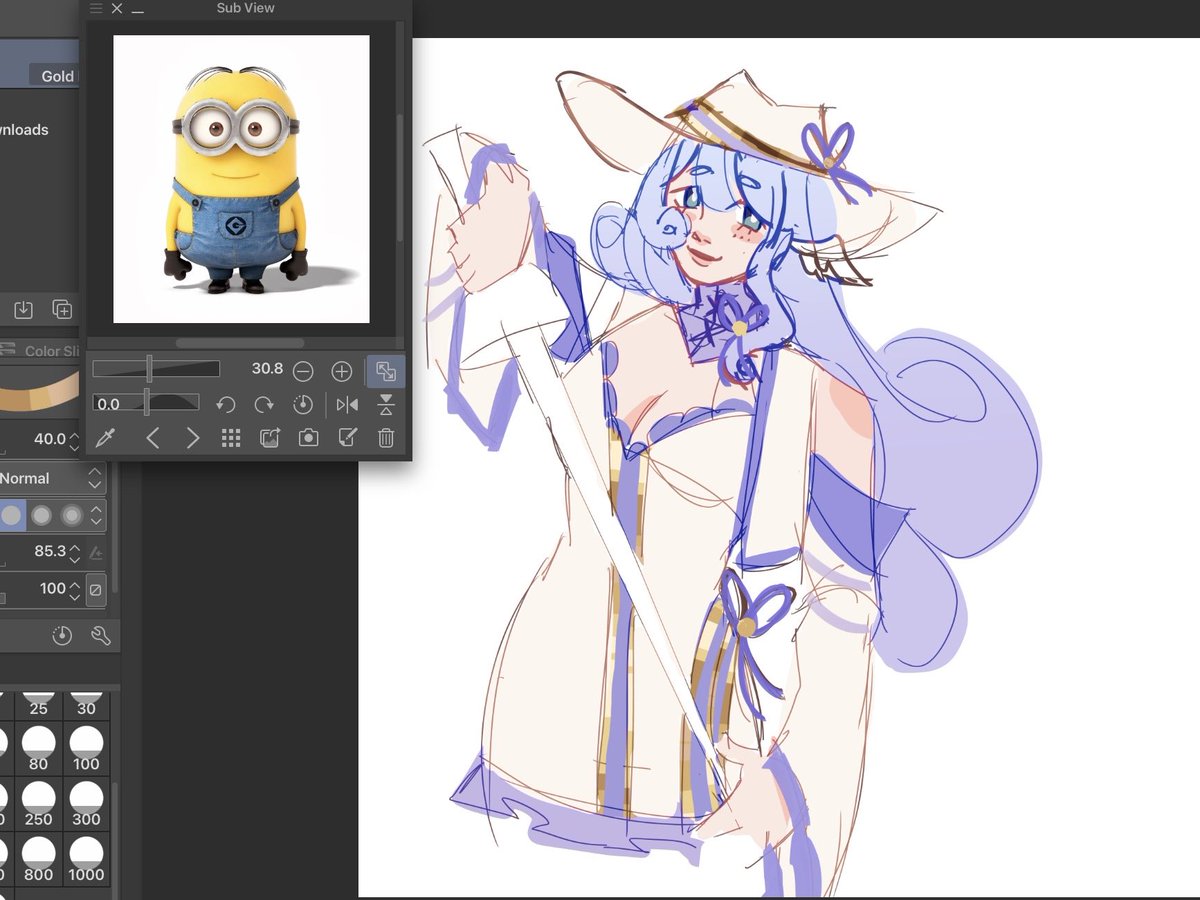Reset tool properties to initial settings
Viewport: 1200px width, 900px height.
pyautogui.click(x=62, y=636)
